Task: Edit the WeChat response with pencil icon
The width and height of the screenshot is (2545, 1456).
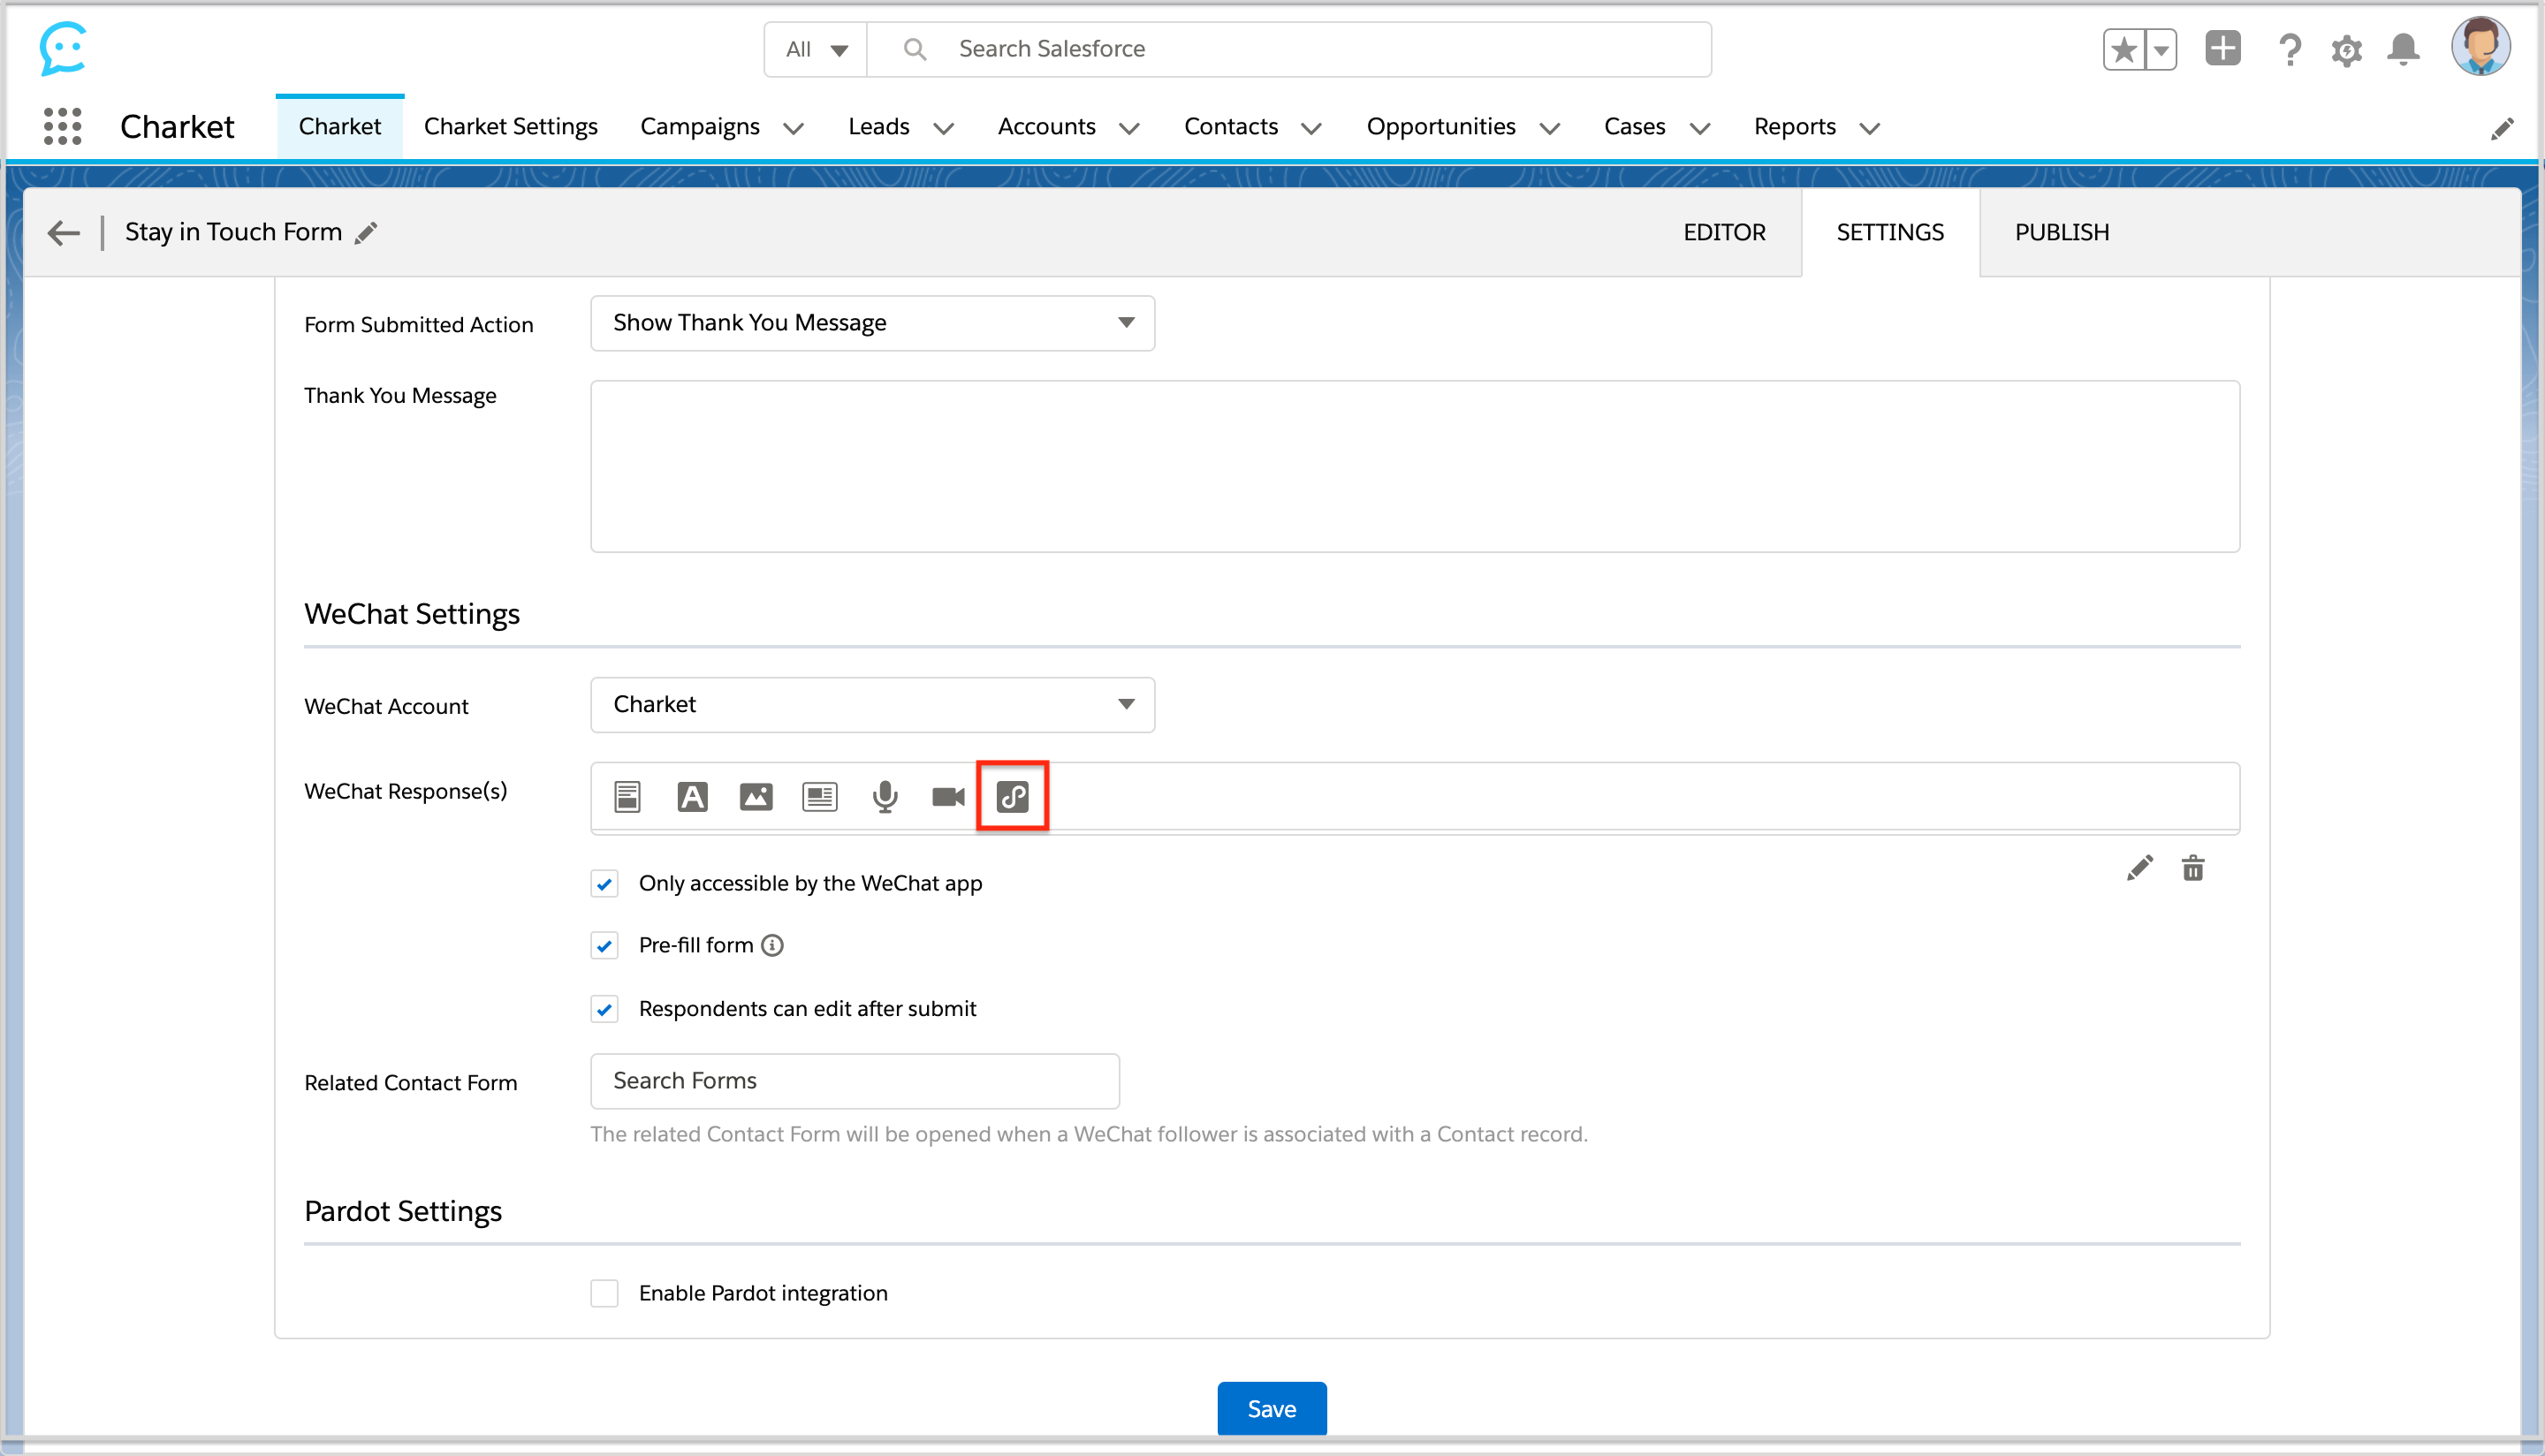Action: (x=2139, y=868)
